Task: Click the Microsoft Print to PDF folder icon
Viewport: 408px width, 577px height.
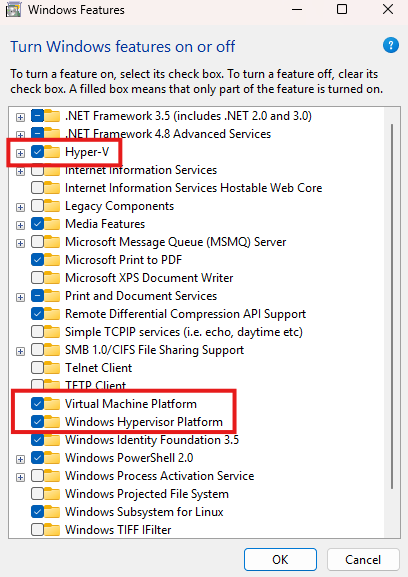Action: tap(52, 260)
